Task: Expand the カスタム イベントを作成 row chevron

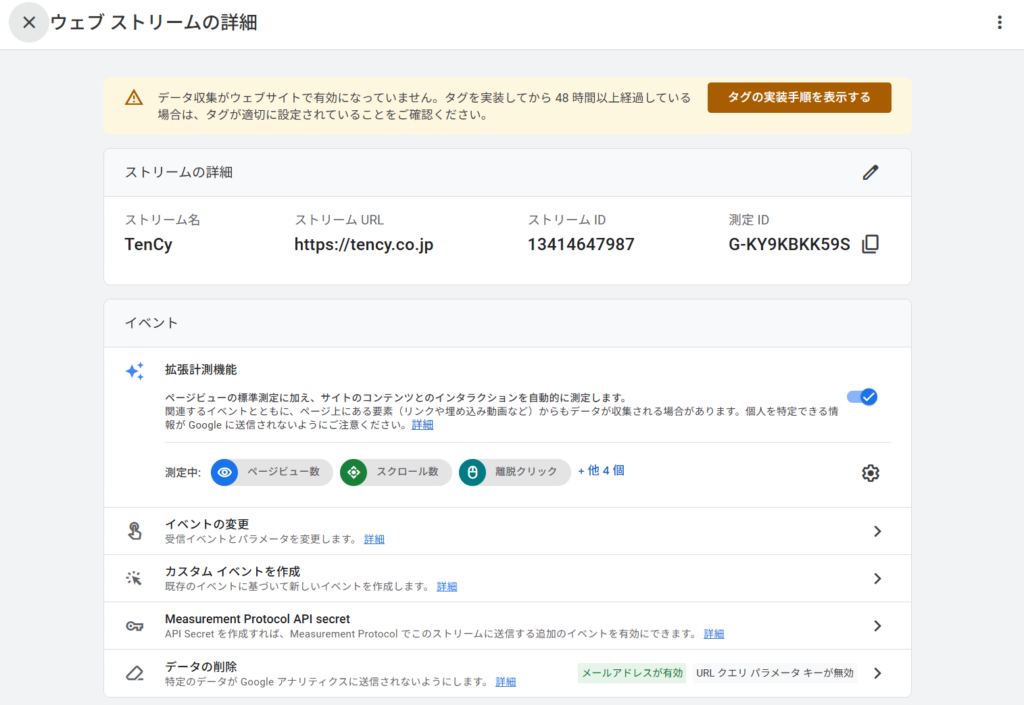Action: [x=877, y=578]
